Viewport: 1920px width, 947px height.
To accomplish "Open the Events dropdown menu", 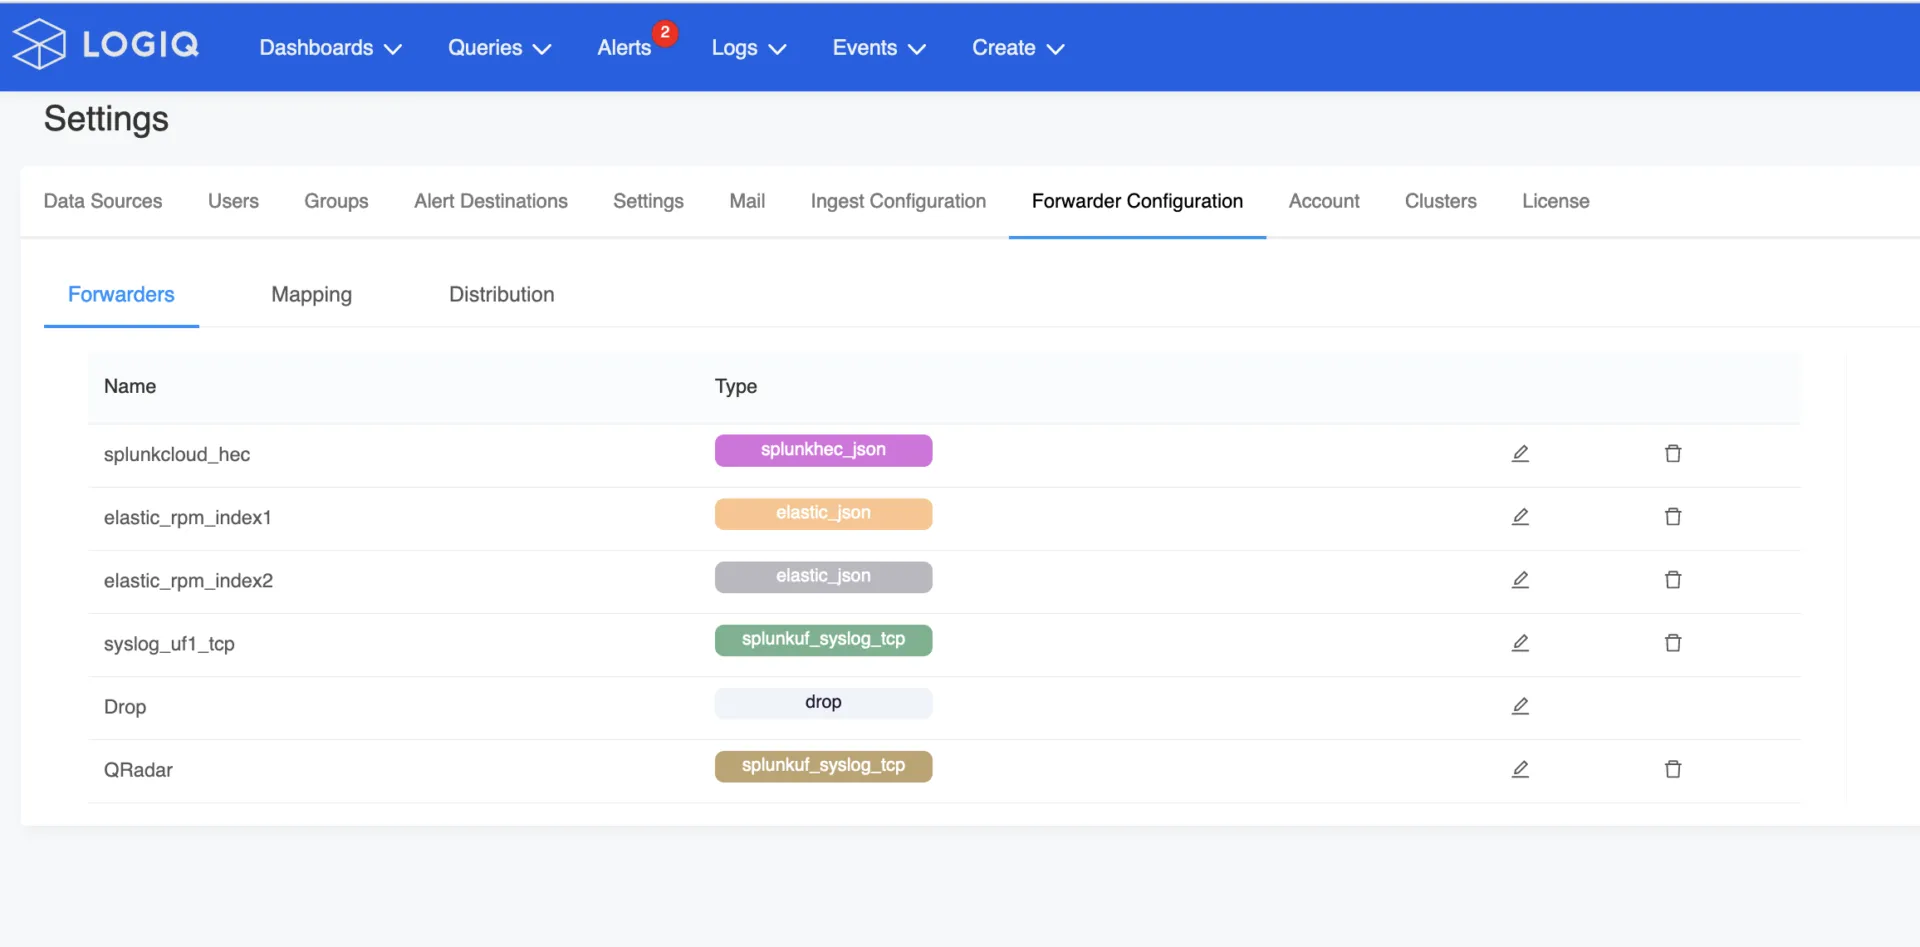I will 879,48.
